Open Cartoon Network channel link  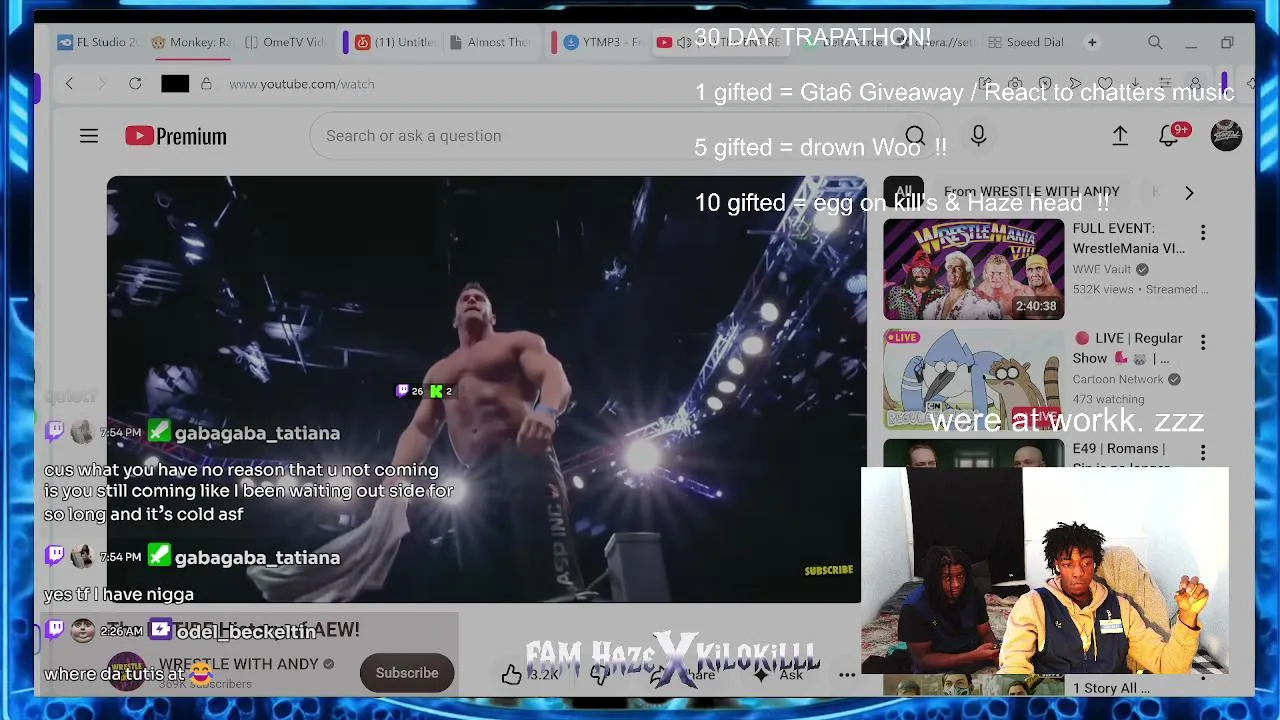click(x=1118, y=379)
